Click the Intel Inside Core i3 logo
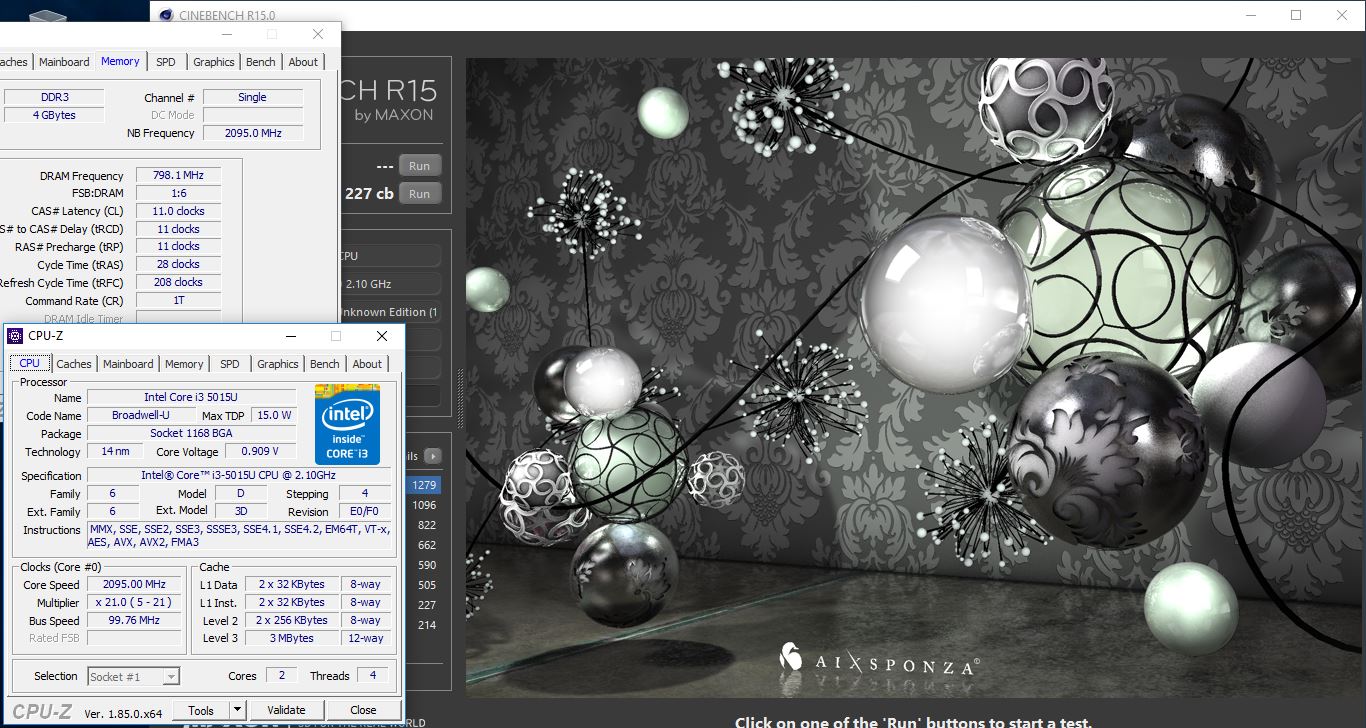This screenshot has height=728, width=1366. tap(347, 424)
